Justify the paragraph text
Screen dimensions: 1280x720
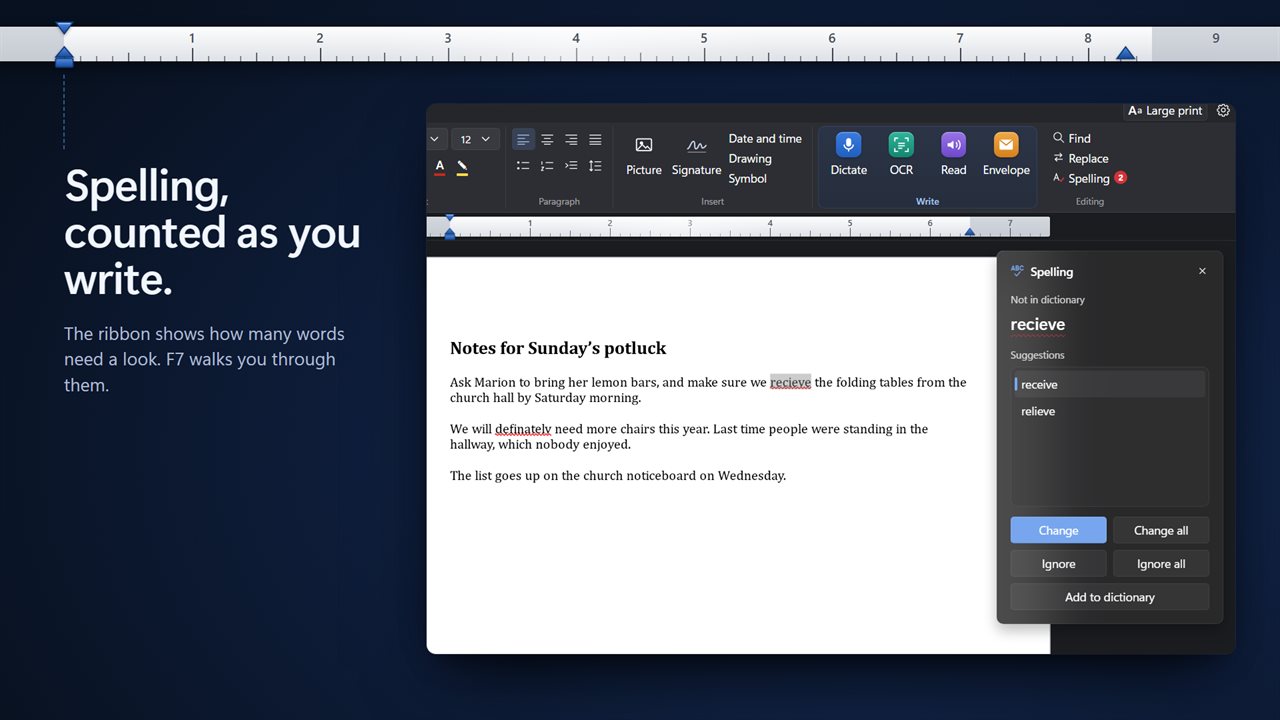tap(595, 140)
